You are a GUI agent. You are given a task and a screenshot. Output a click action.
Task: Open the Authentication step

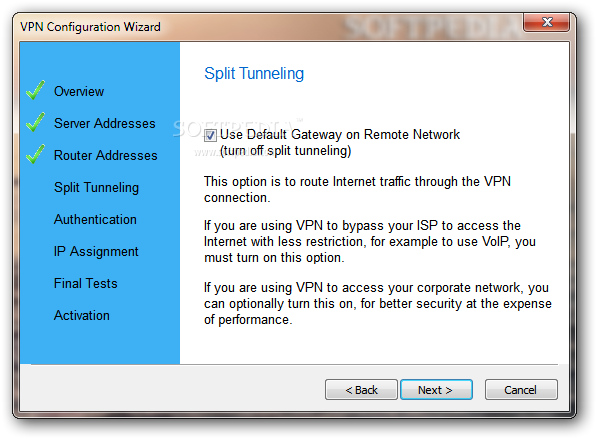tap(95, 219)
